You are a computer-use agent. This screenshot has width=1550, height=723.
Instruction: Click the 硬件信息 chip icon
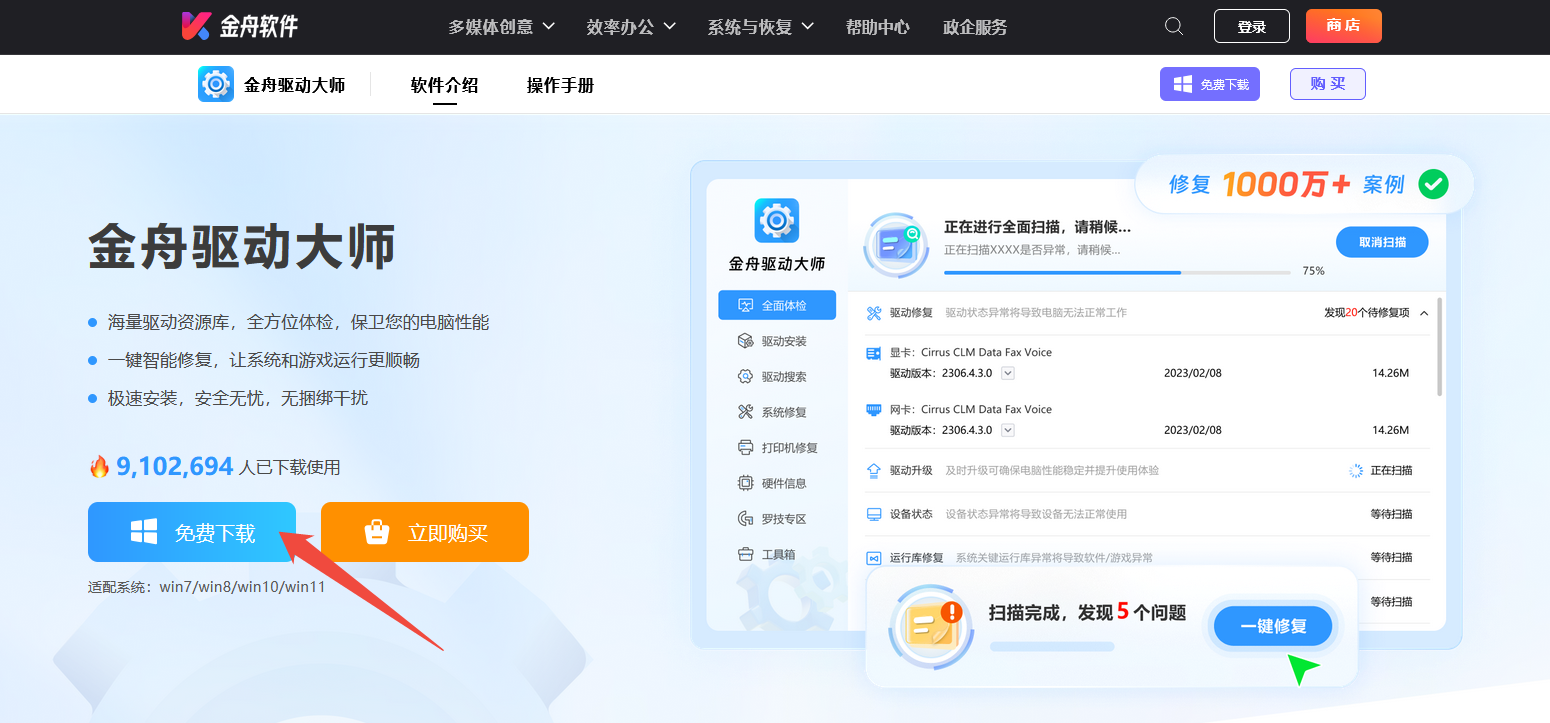click(745, 483)
